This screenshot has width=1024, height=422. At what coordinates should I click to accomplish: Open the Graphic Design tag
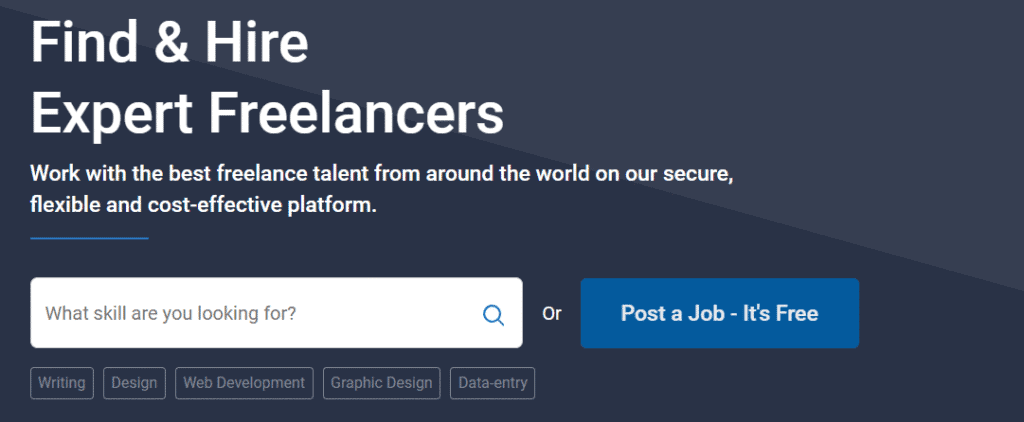381,383
